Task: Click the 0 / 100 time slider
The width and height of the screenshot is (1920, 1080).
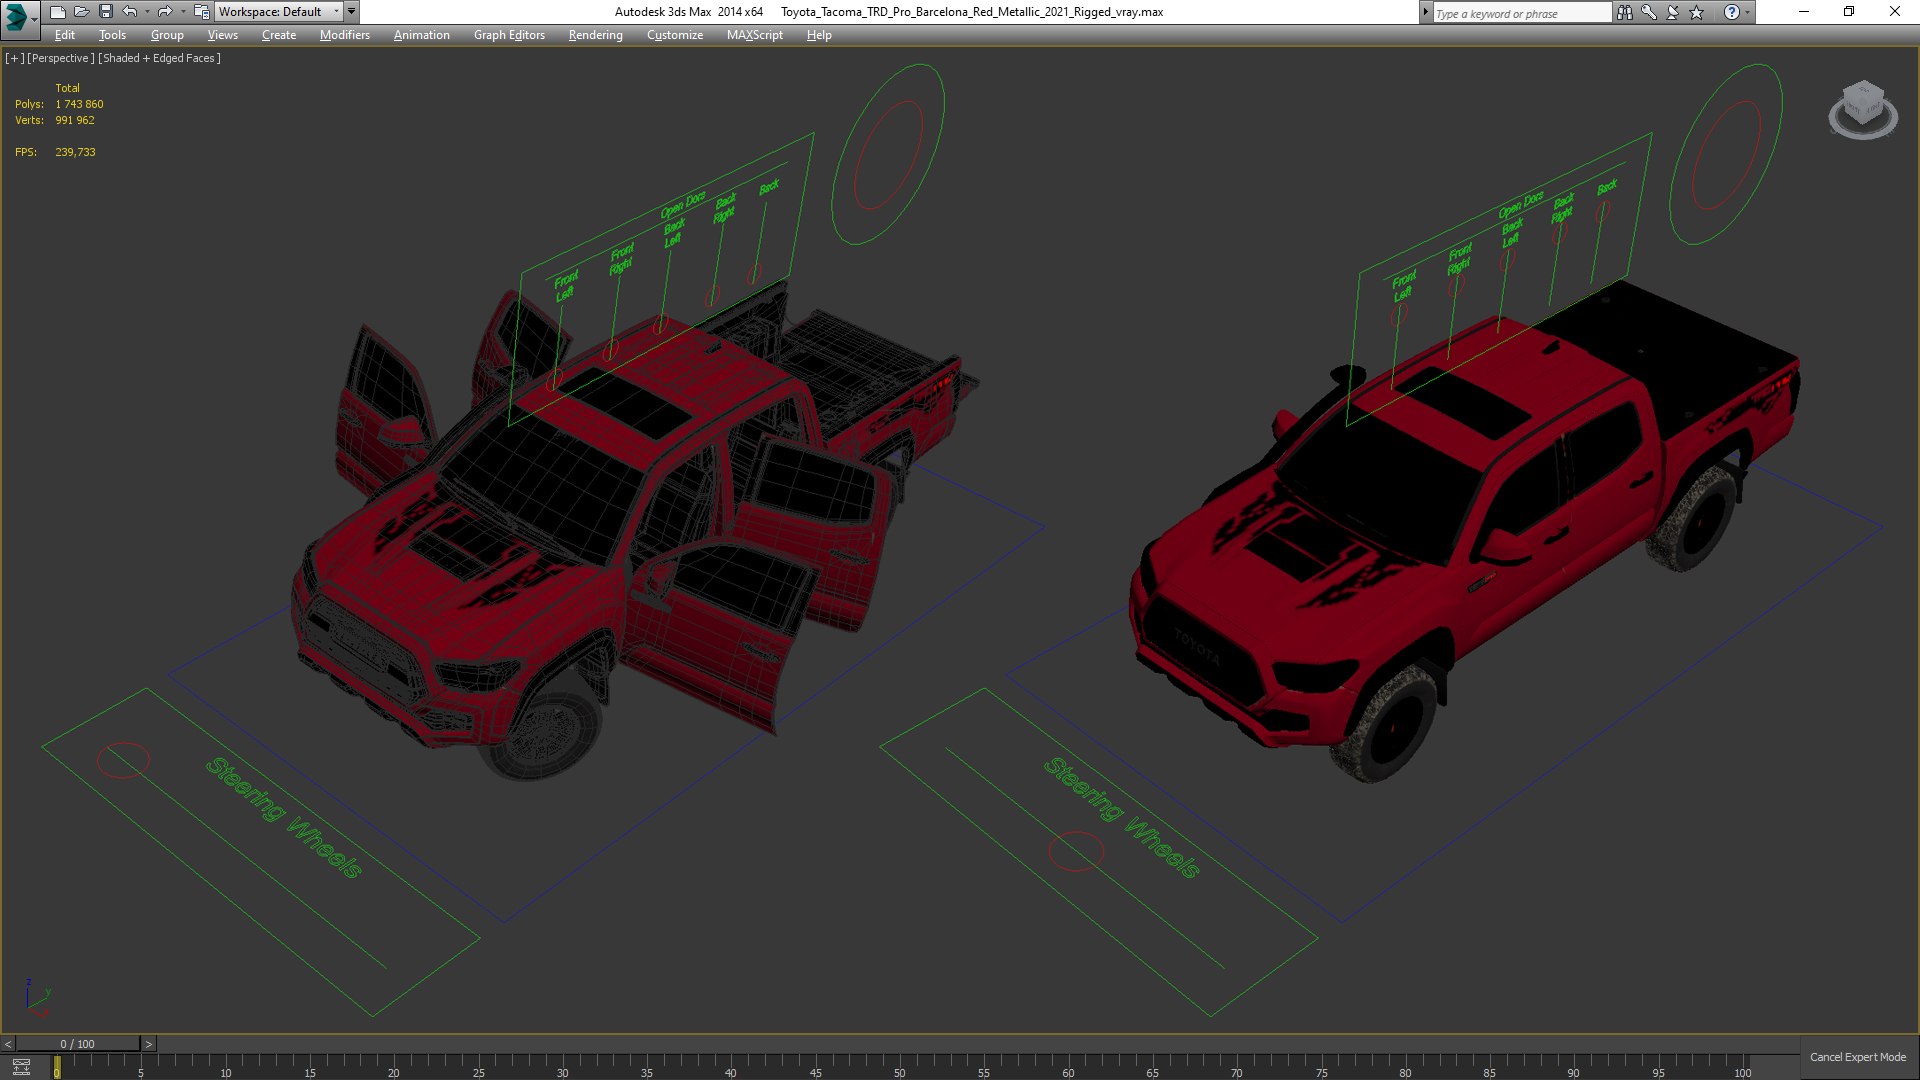Action: click(78, 1044)
